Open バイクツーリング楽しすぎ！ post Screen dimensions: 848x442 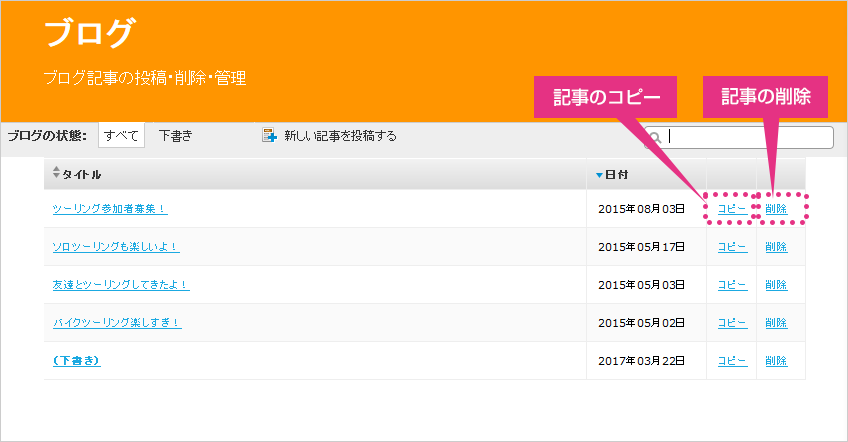coord(117,322)
